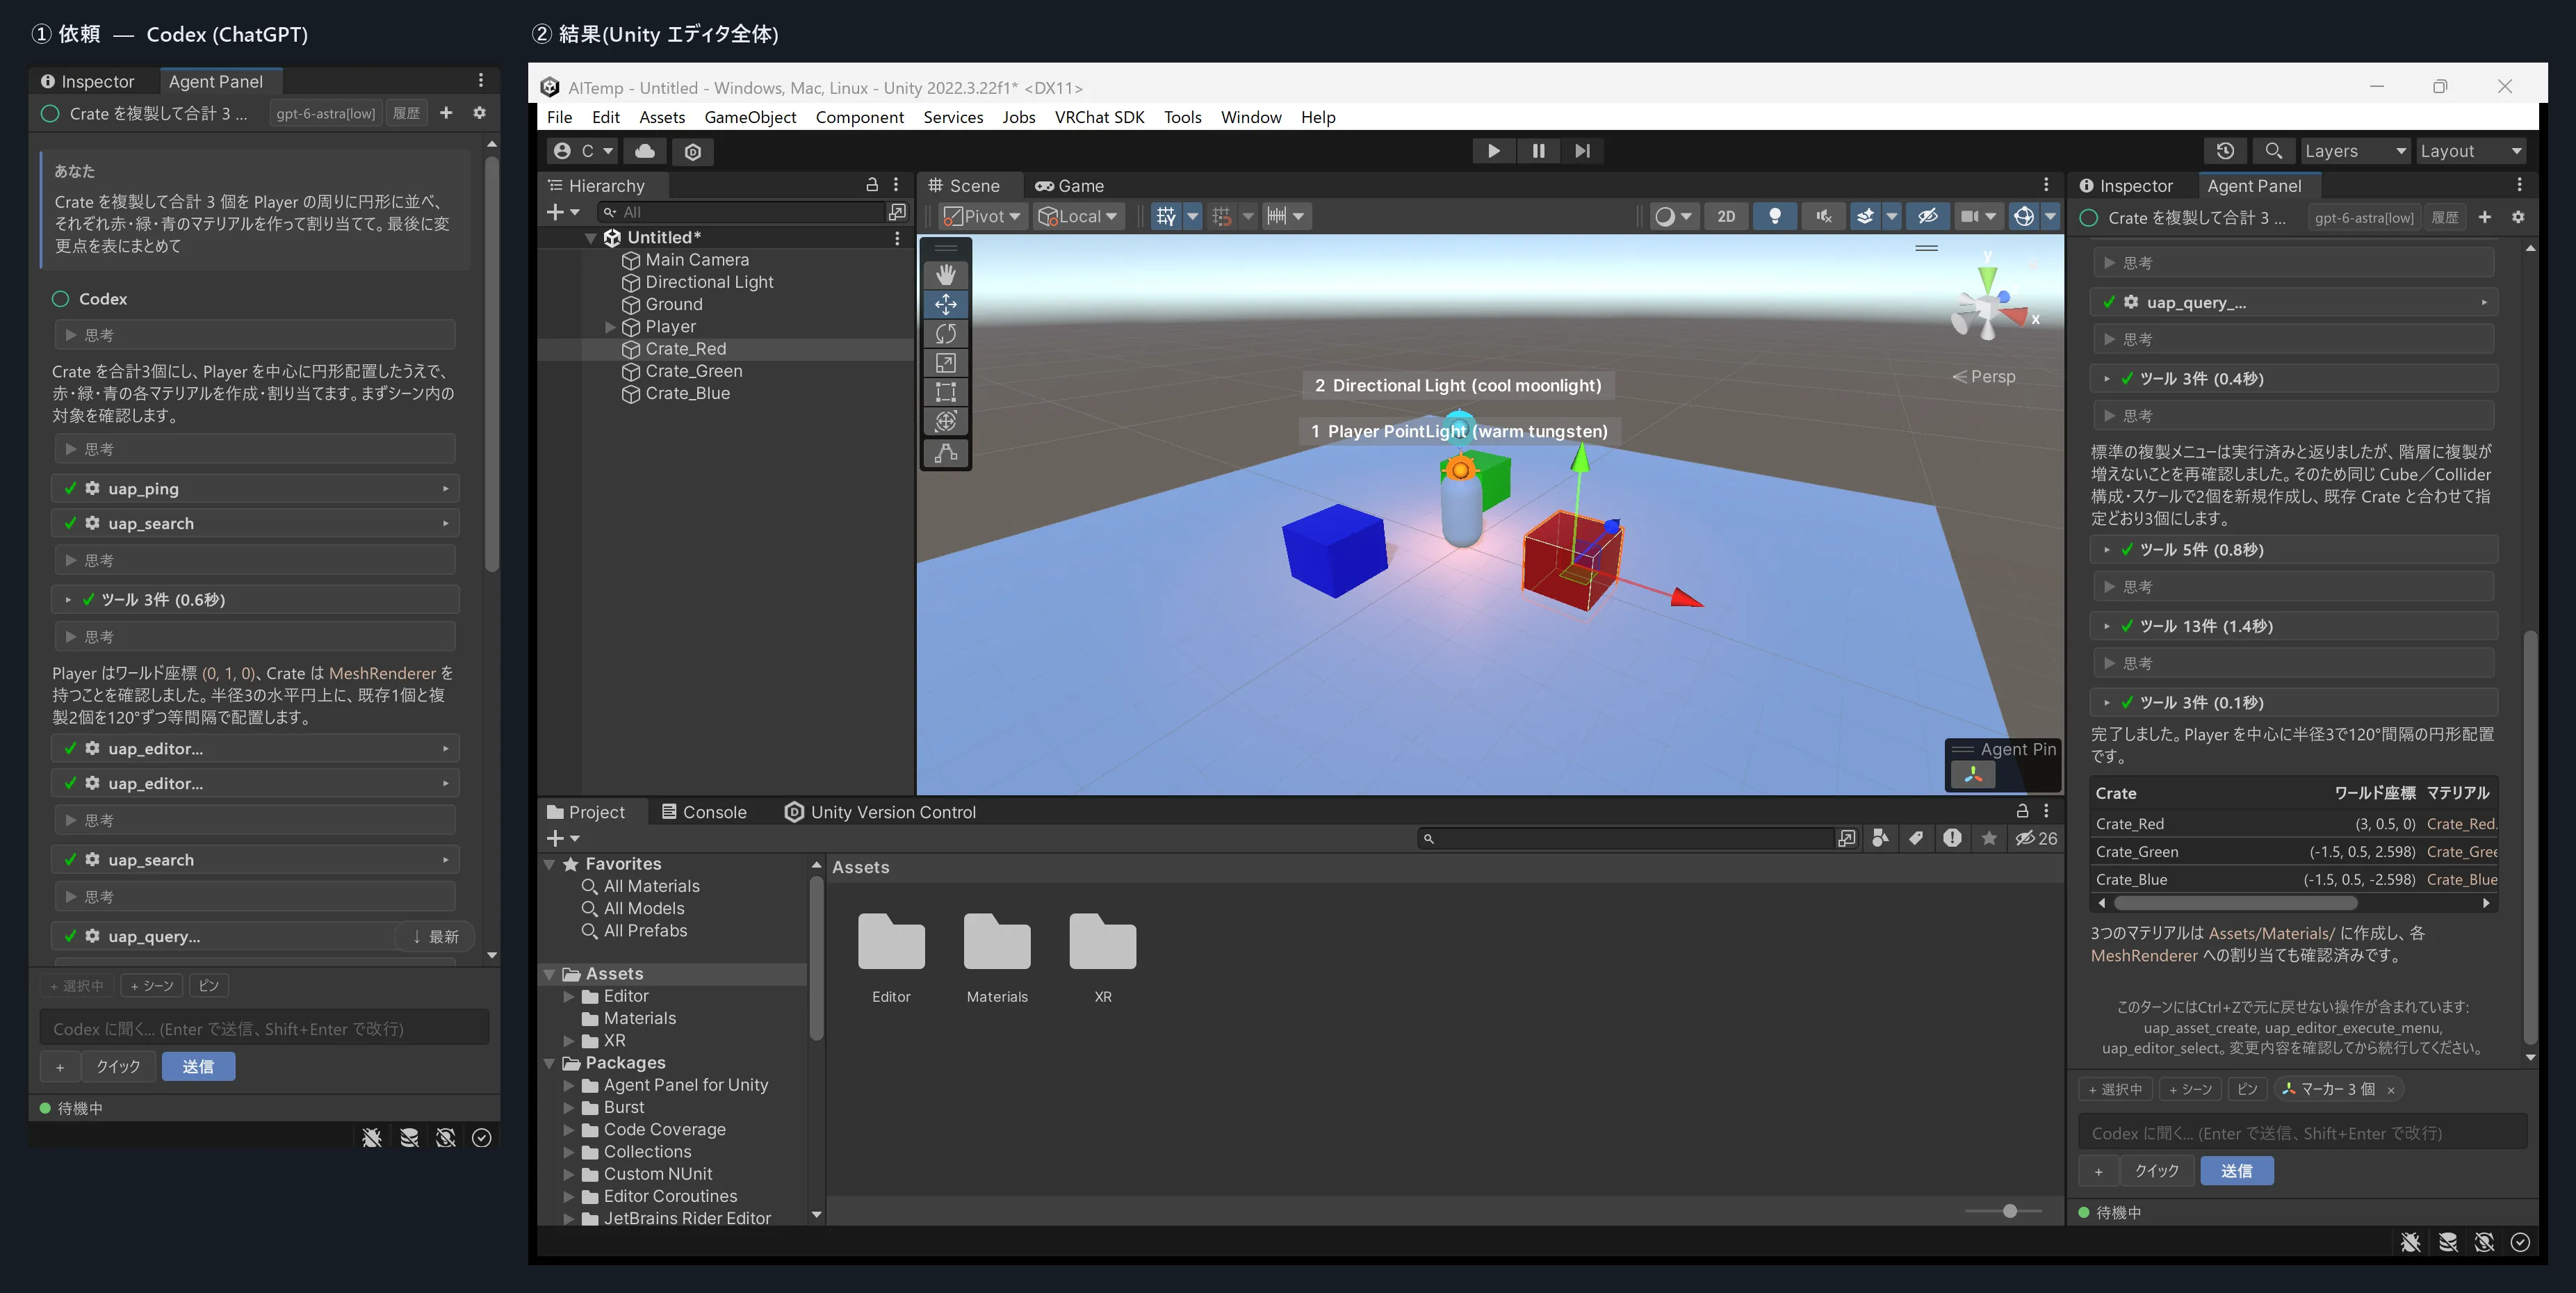
Task: Toggle Hierarchy panel lock
Action: tap(872, 185)
